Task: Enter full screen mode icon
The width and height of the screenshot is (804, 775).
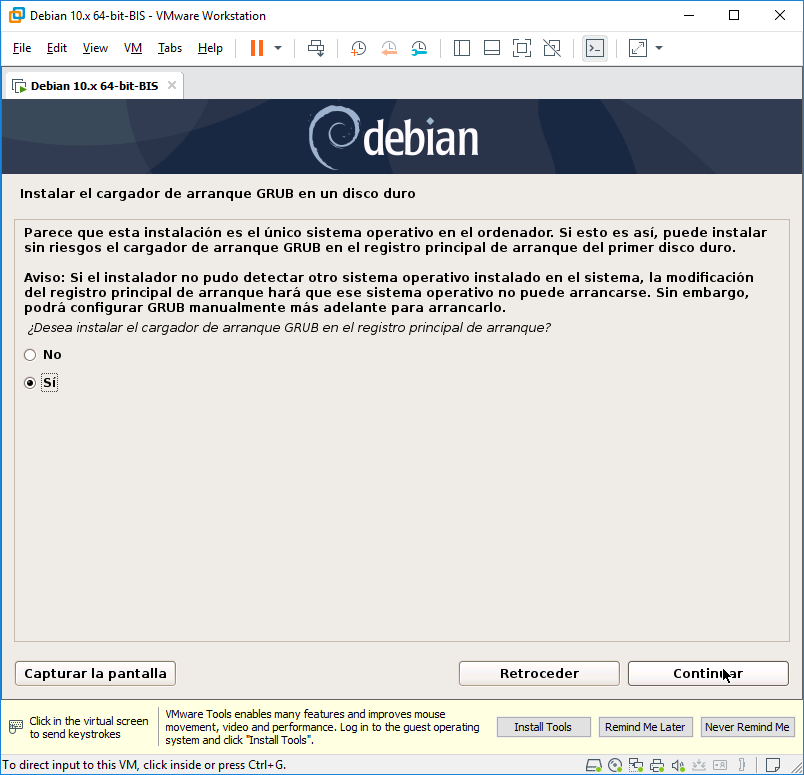Action: (522, 48)
